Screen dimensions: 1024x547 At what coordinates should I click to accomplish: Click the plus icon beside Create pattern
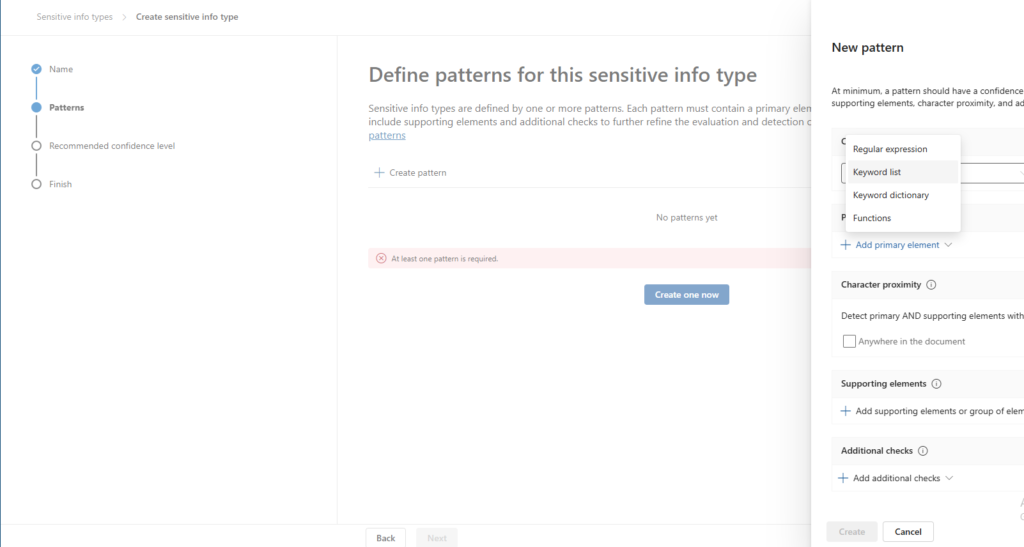pyautogui.click(x=379, y=173)
